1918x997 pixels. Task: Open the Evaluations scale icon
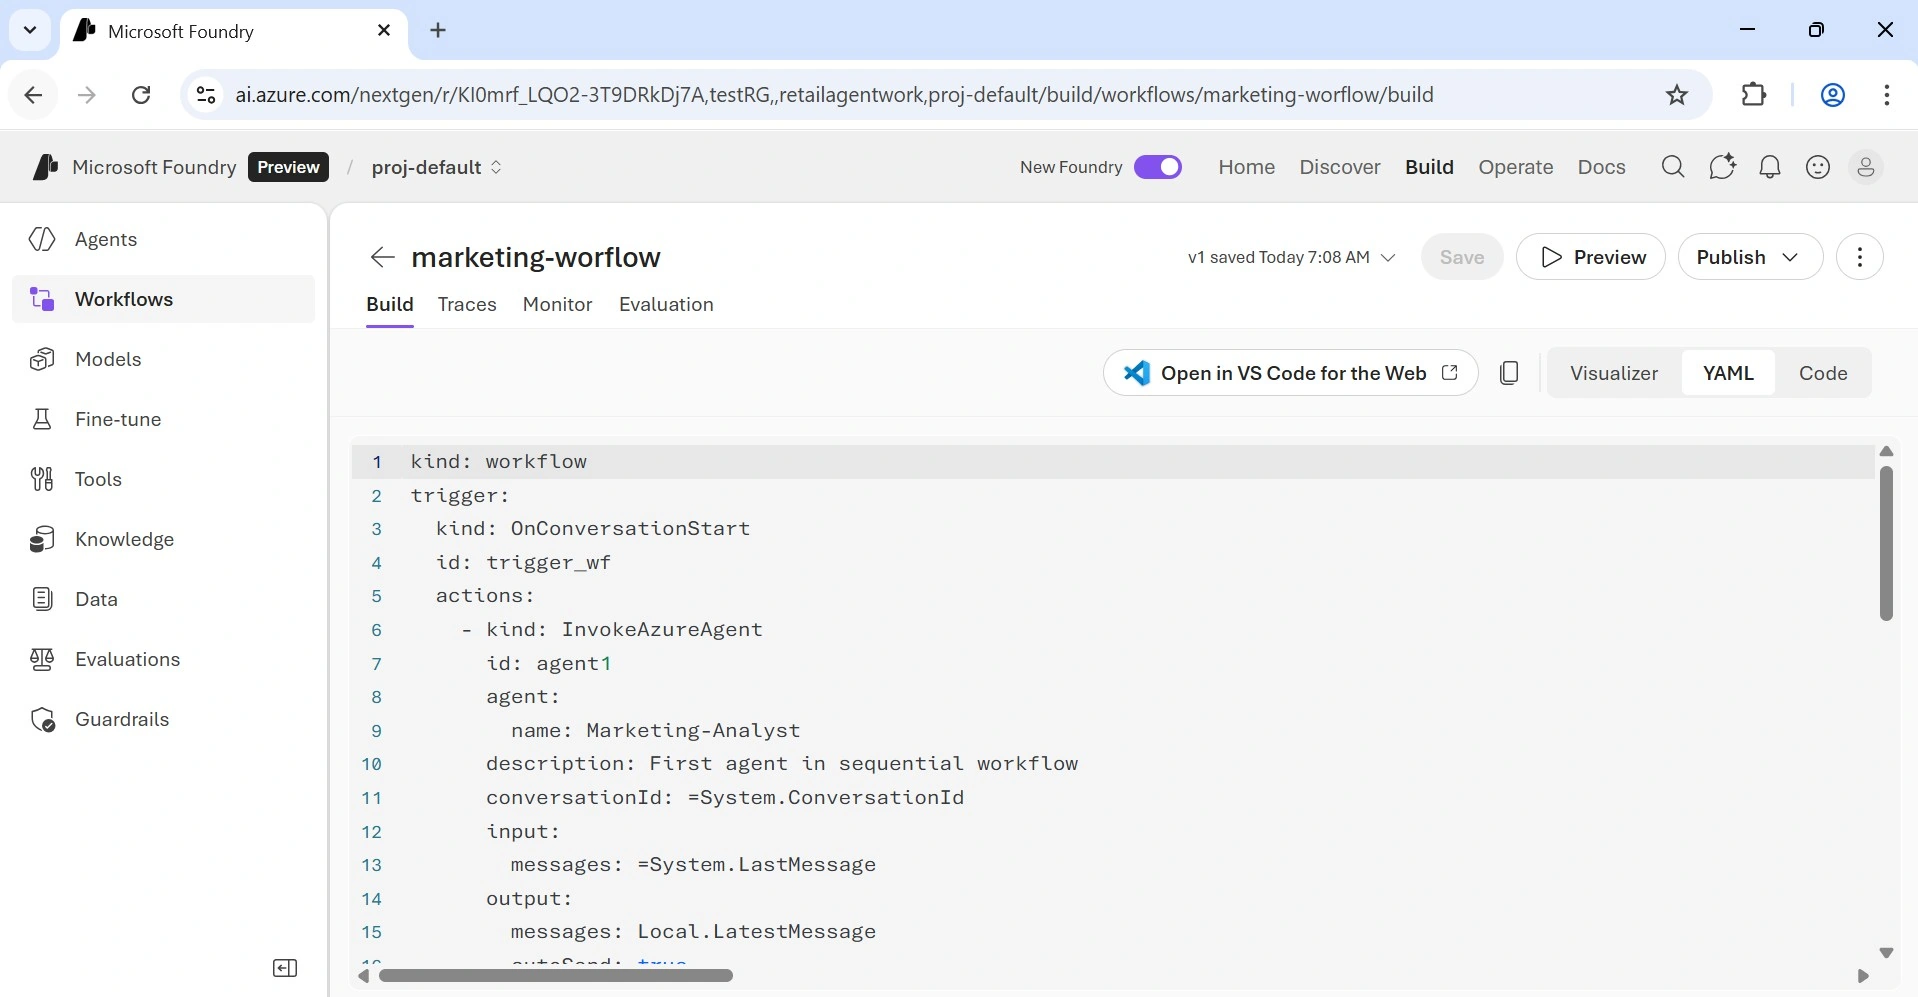(42, 659)
